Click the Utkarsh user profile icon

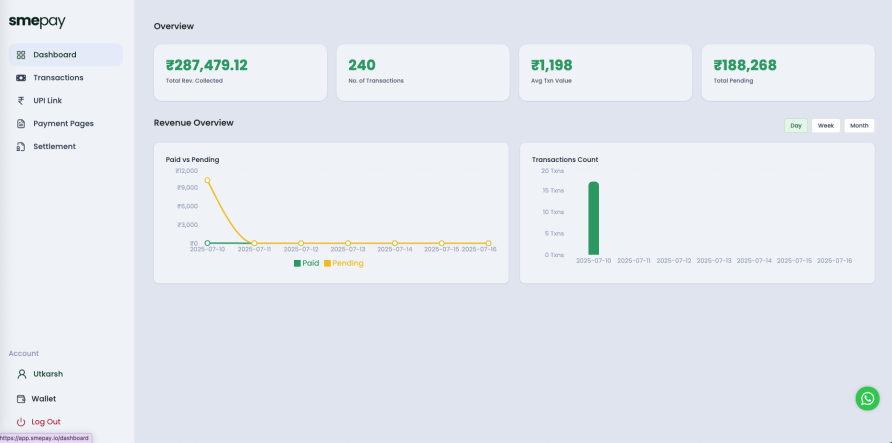click(22, 374)
